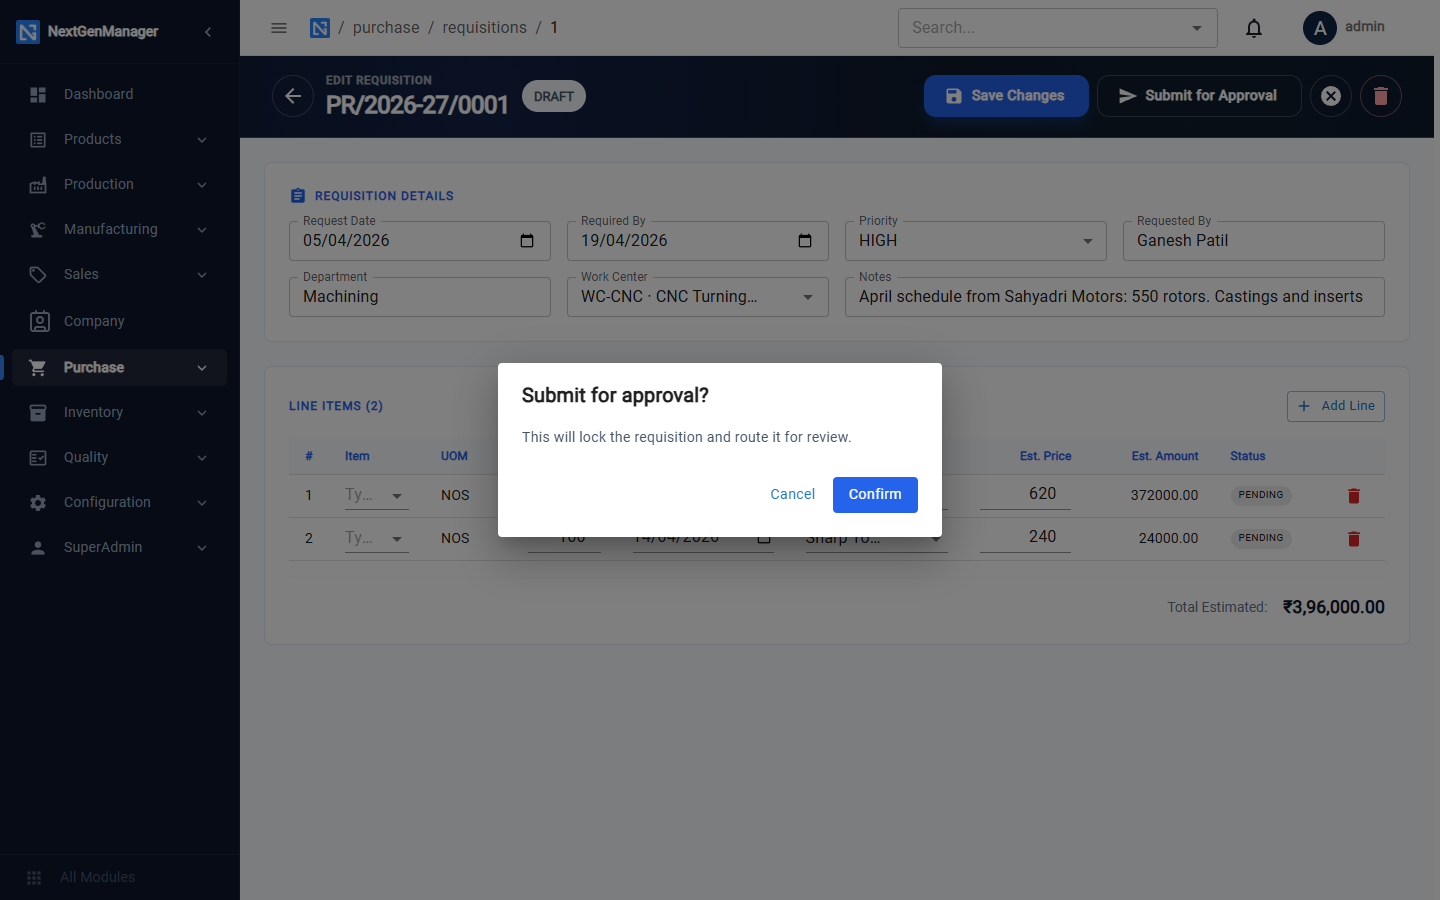This screenshot has height=900, width=1440.
Task: Click the Dashboard sidebar icon
Action: coord(38,95)
